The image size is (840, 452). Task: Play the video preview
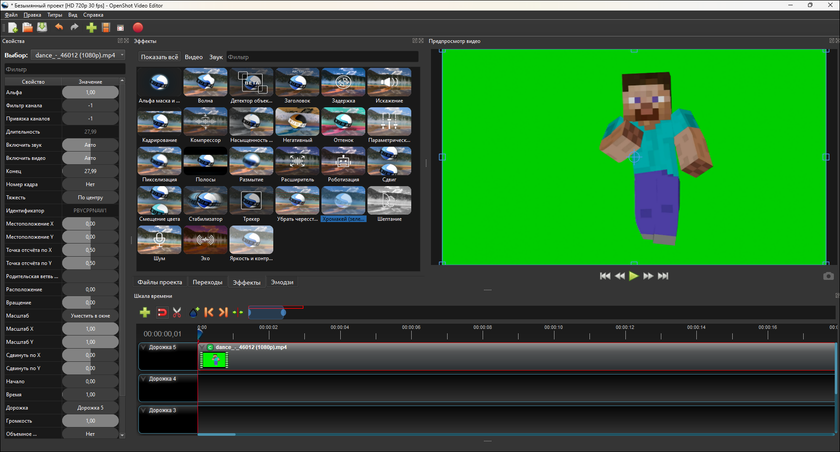click(x=634, y=276)
